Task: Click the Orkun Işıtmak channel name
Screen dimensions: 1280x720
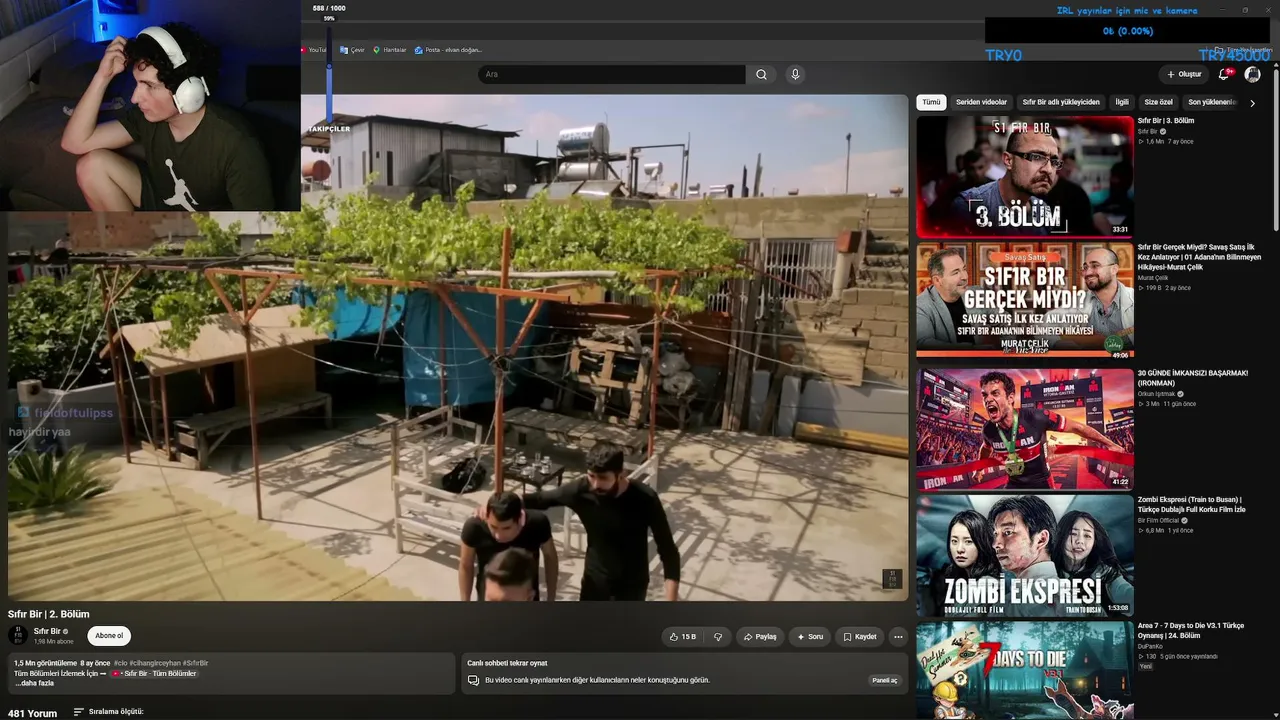Action: (1157, 394)
